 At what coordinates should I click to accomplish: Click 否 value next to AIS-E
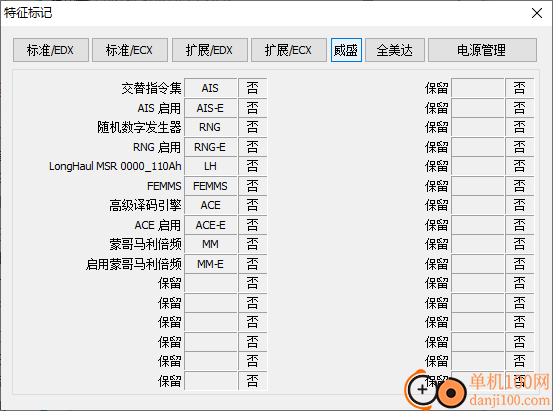[x=253, y=108]
